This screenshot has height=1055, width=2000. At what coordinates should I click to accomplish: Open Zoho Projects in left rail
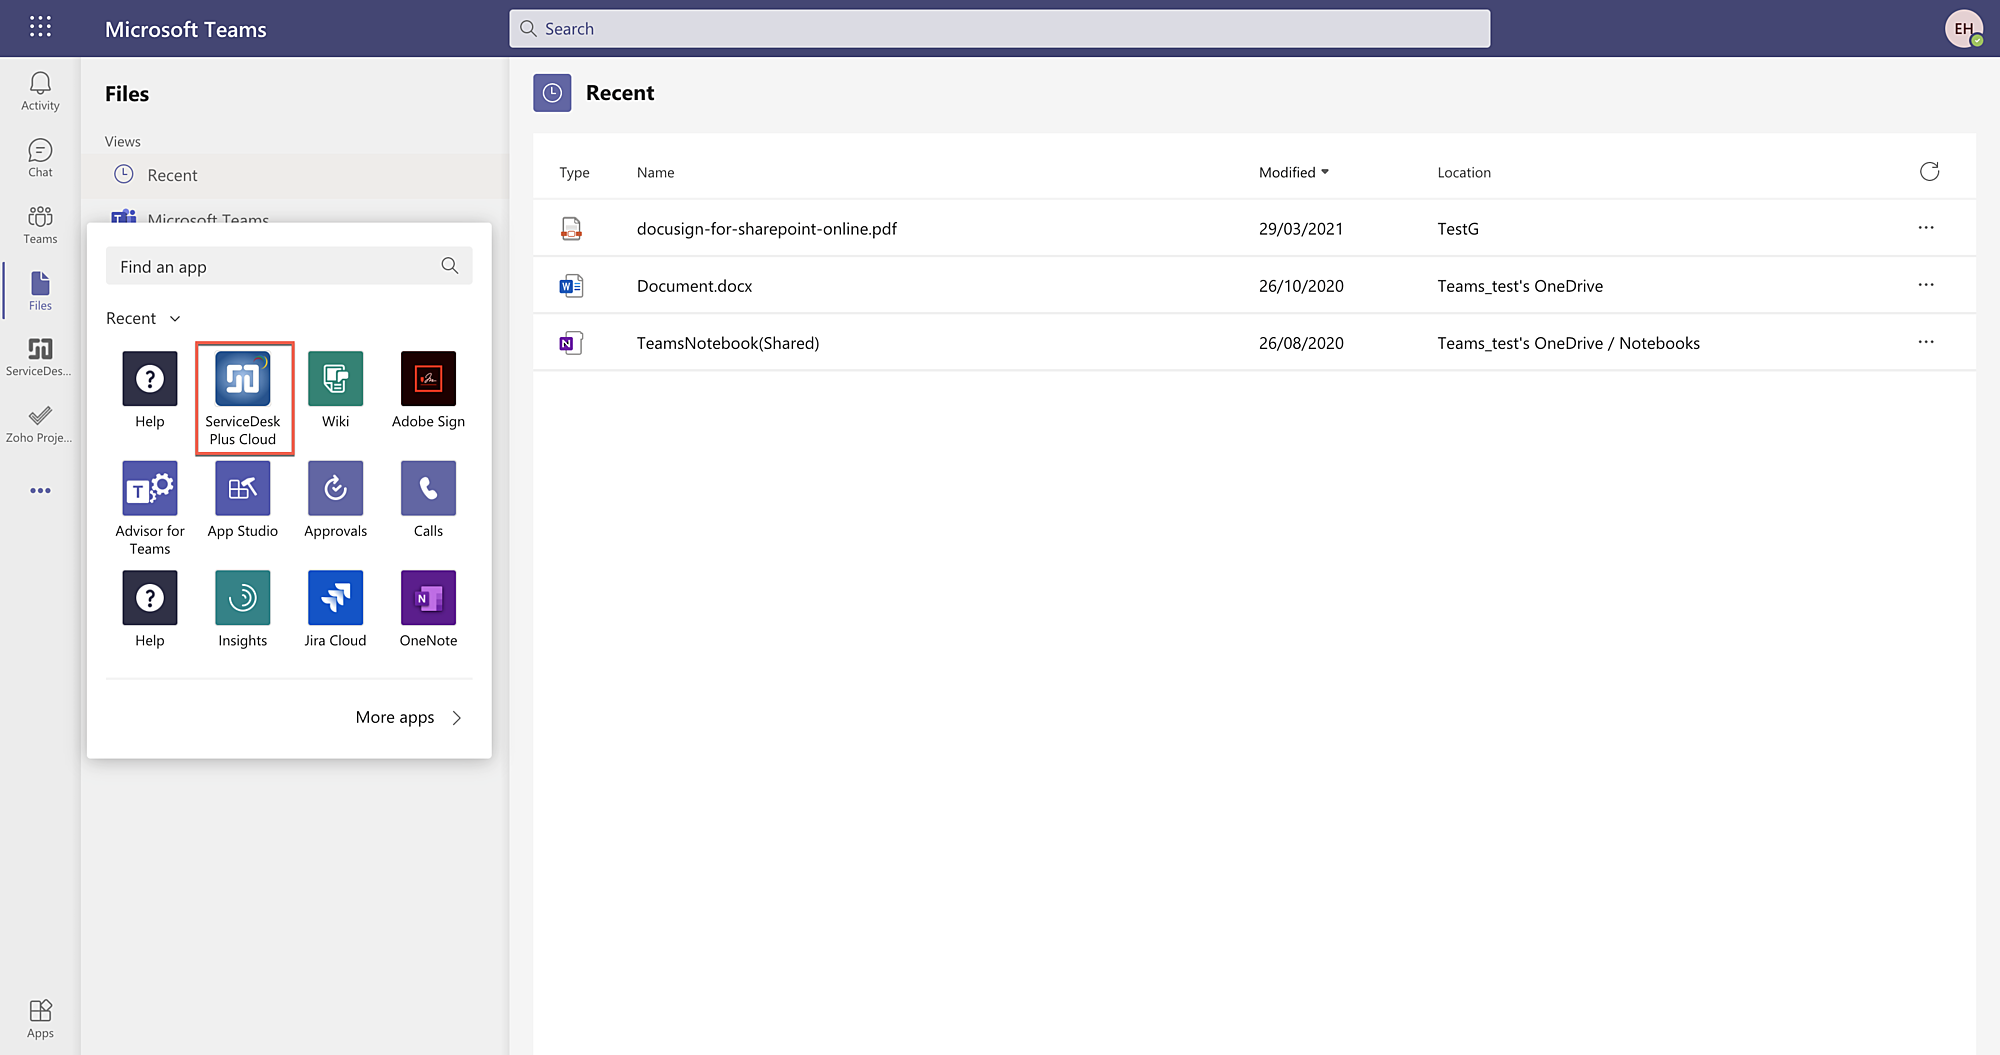coord(40,424)
